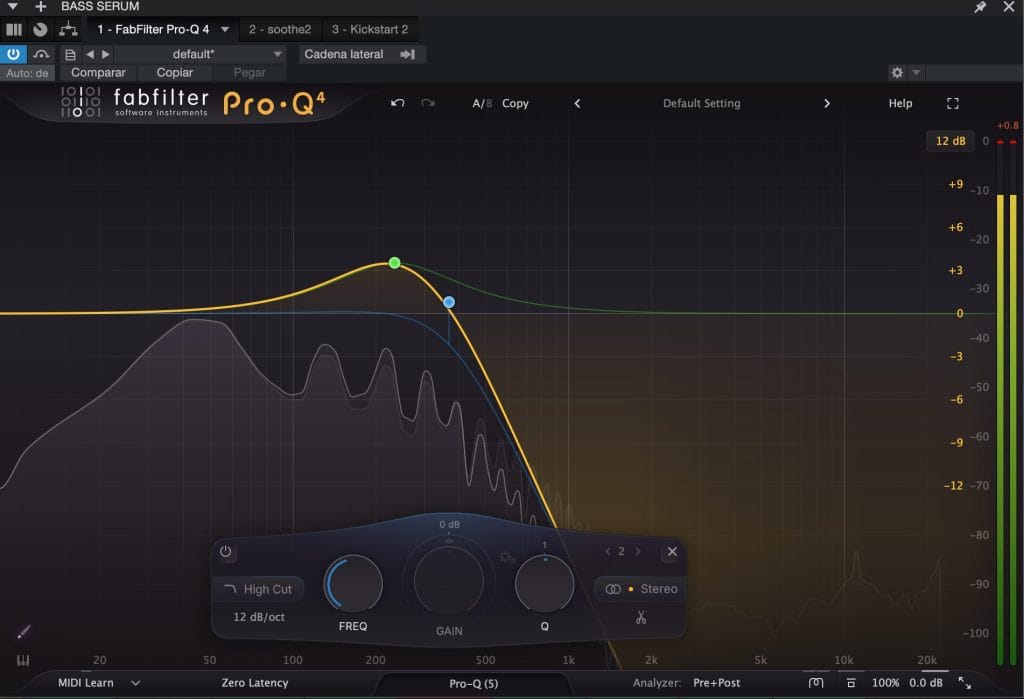
Task: Click the Pegar button
Action: 249,73
